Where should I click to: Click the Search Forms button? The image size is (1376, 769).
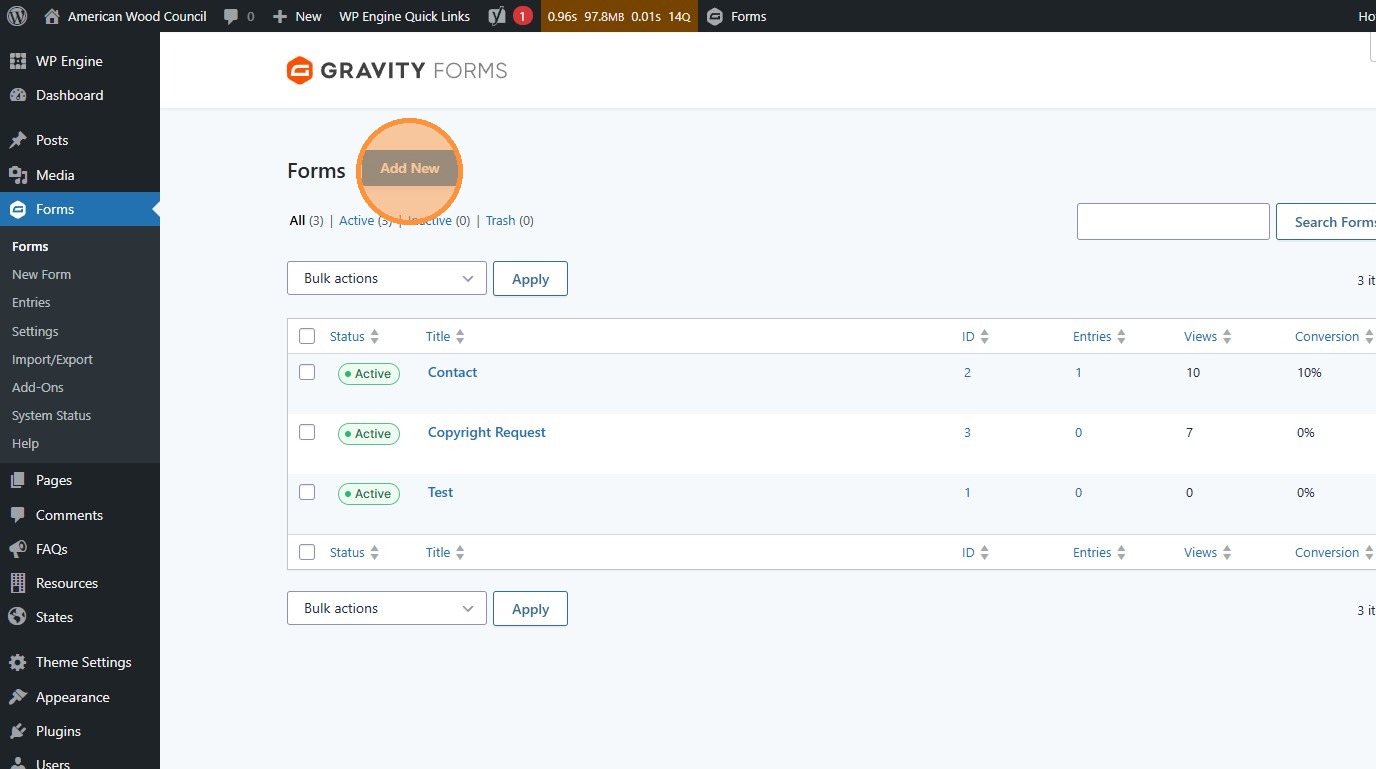tap(1326, 221)
